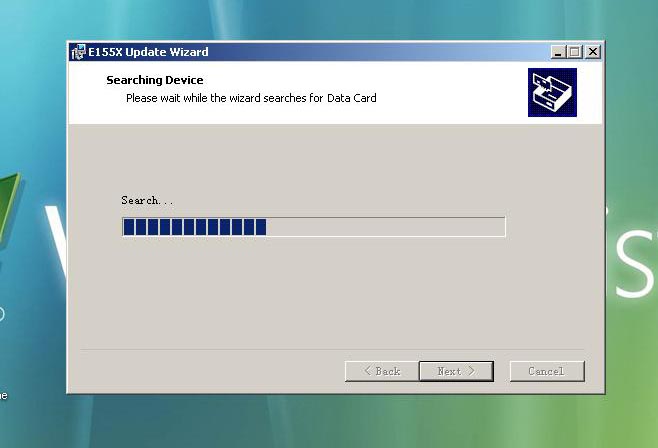Cancel the update wizard
This screenshot has width=658, height=448.
point(547,371)
